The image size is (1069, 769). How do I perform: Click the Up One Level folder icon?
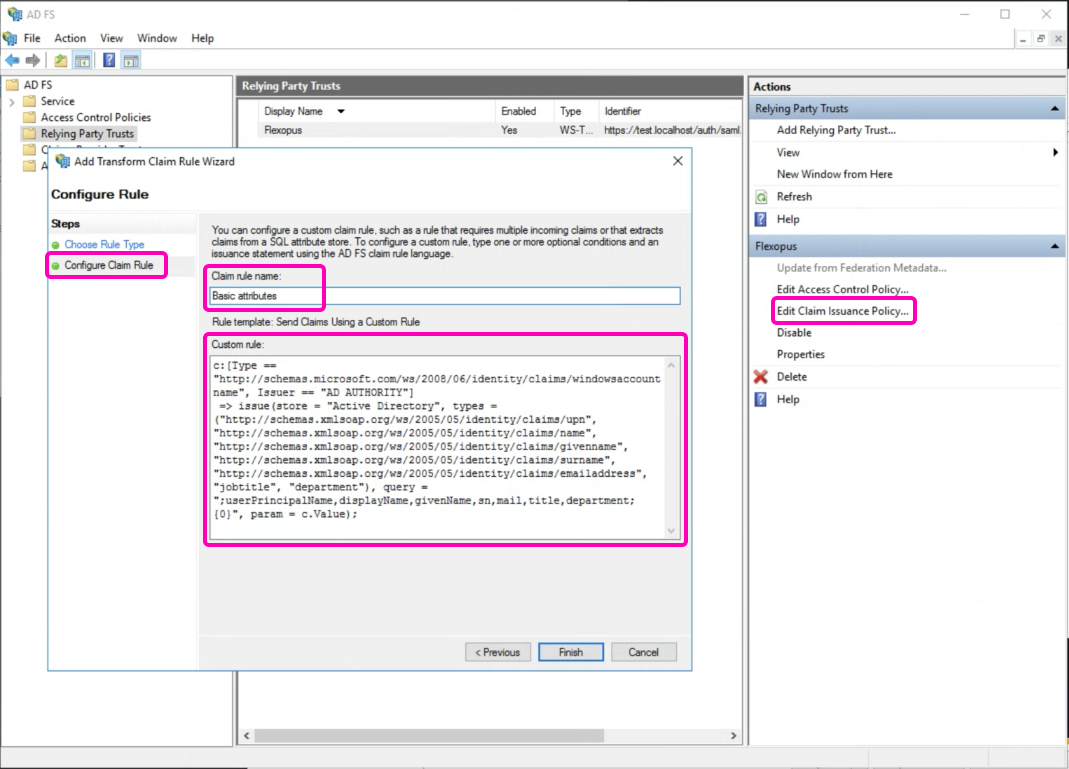(x=61, y=61)
